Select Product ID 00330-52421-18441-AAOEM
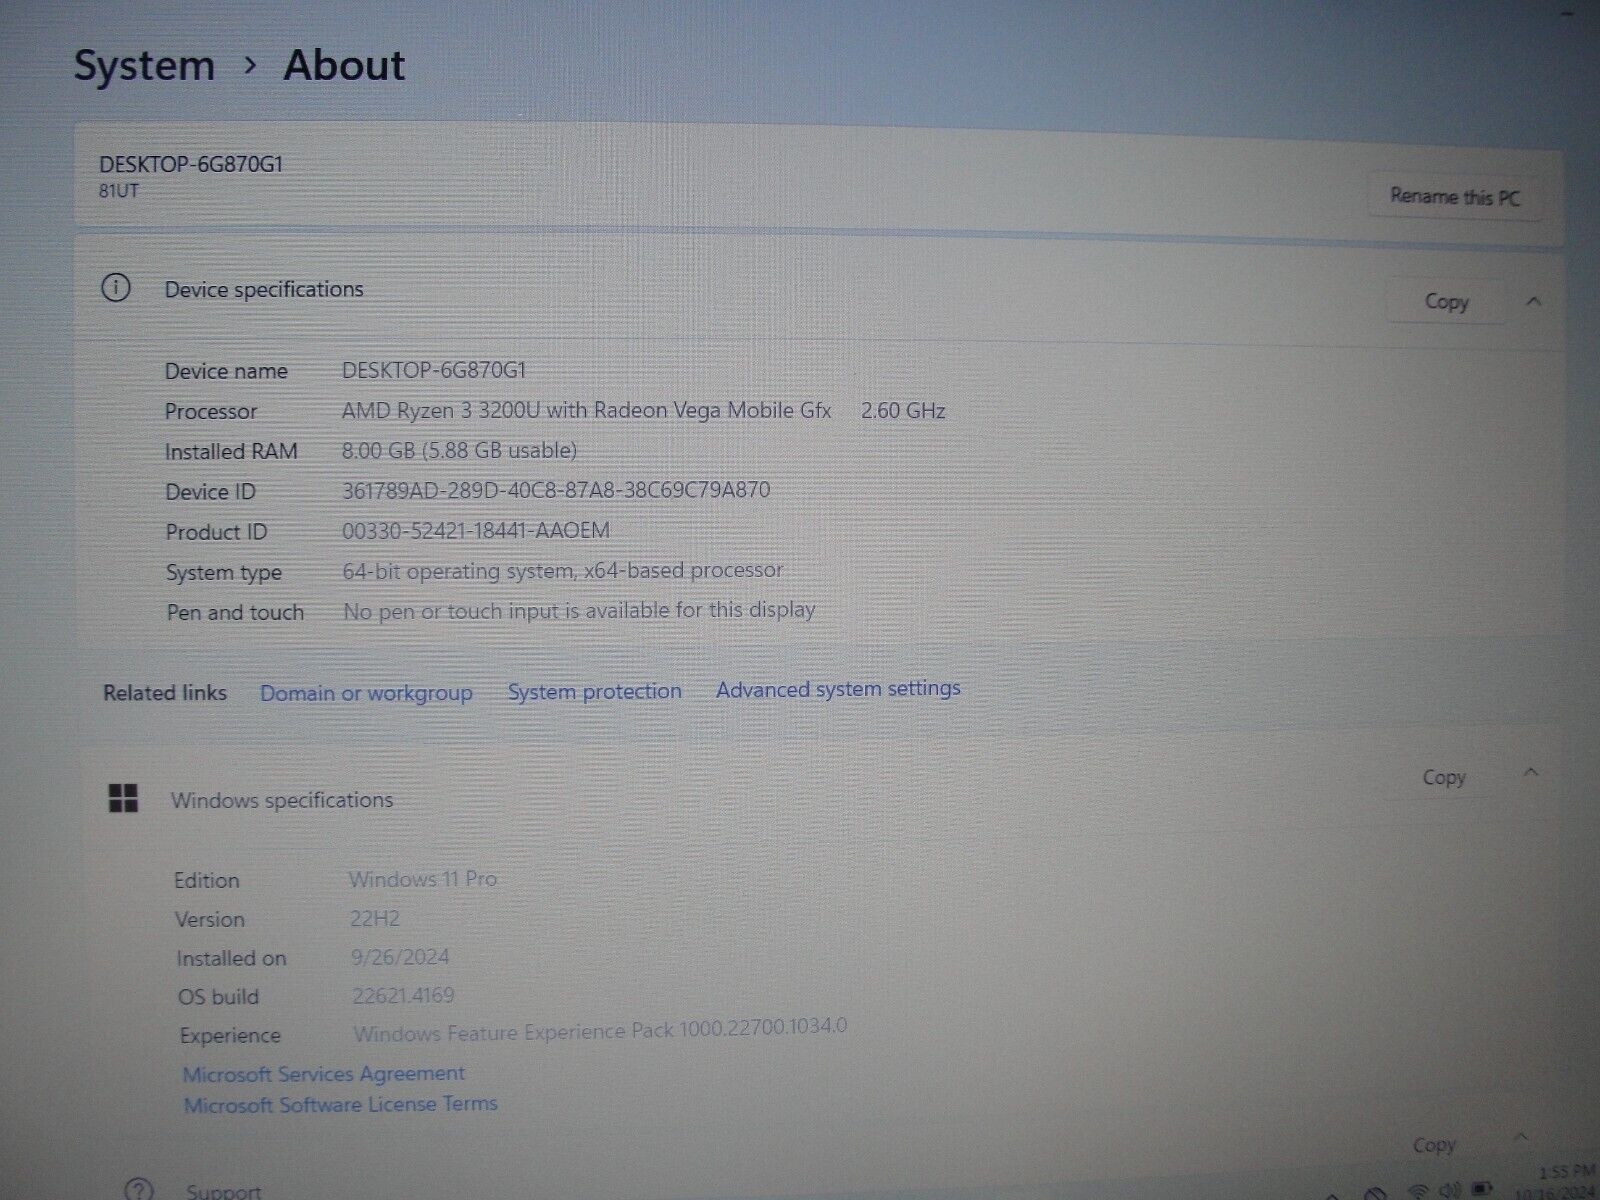Viewport: 1600px width, 1200px height. [x=476, y=530]
